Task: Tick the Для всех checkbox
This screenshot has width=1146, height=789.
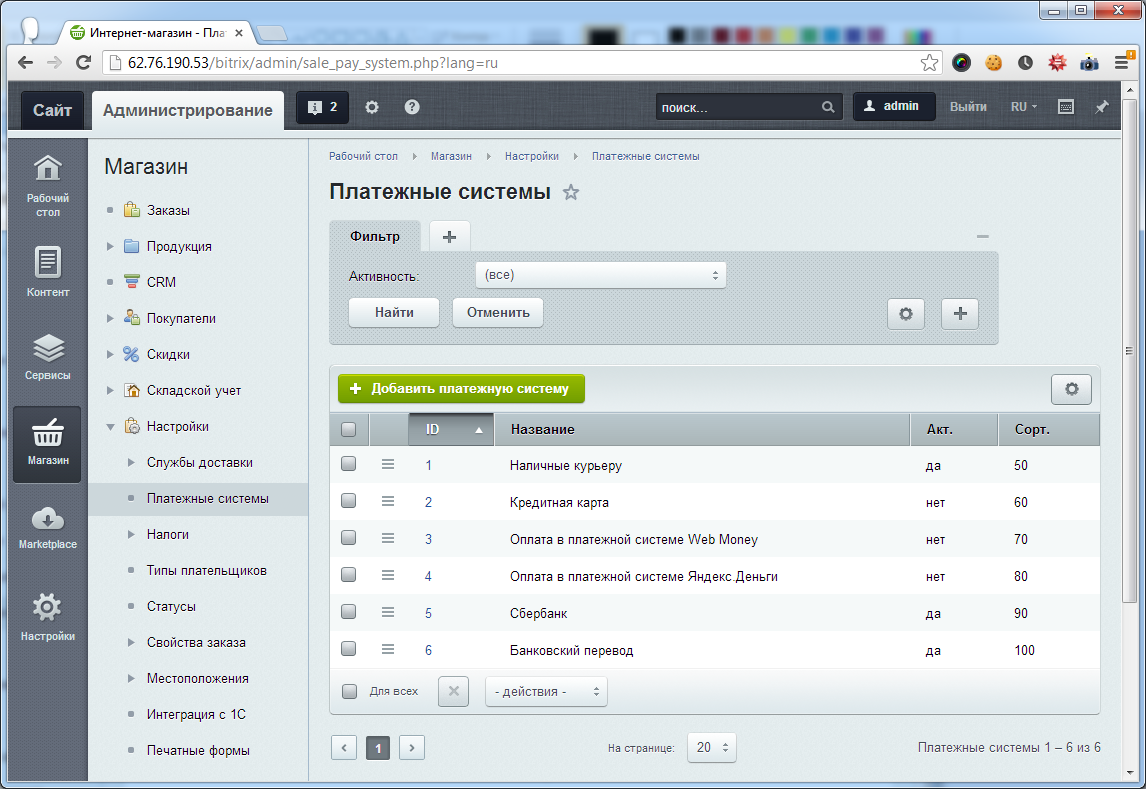Action: (349, 691)
